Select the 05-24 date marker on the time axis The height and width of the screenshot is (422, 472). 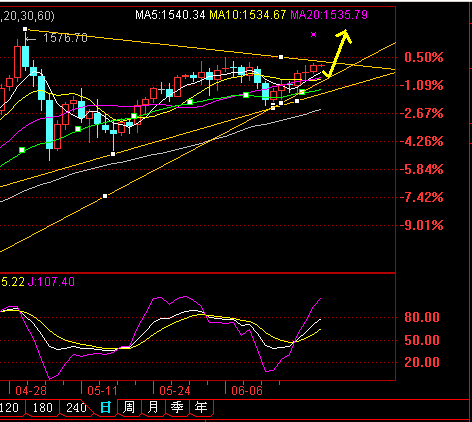(x=175, y=391)
